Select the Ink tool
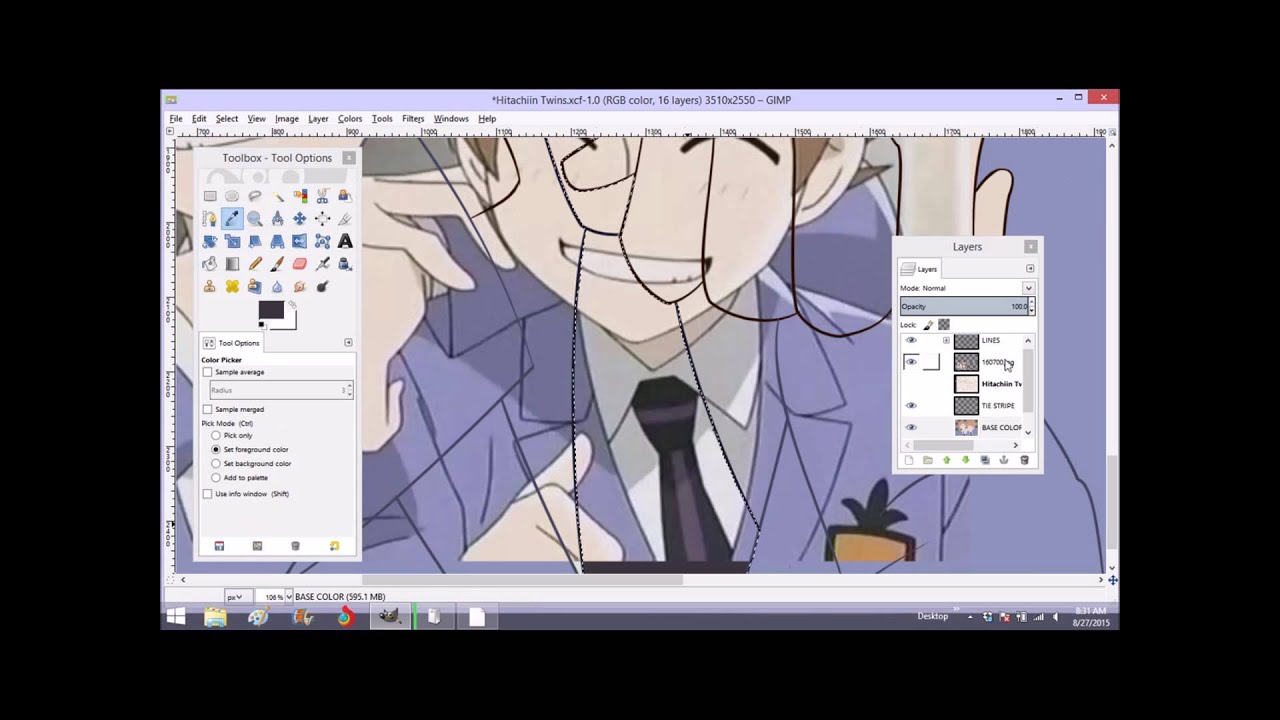The image size is (1280, 720). (345, 264)
